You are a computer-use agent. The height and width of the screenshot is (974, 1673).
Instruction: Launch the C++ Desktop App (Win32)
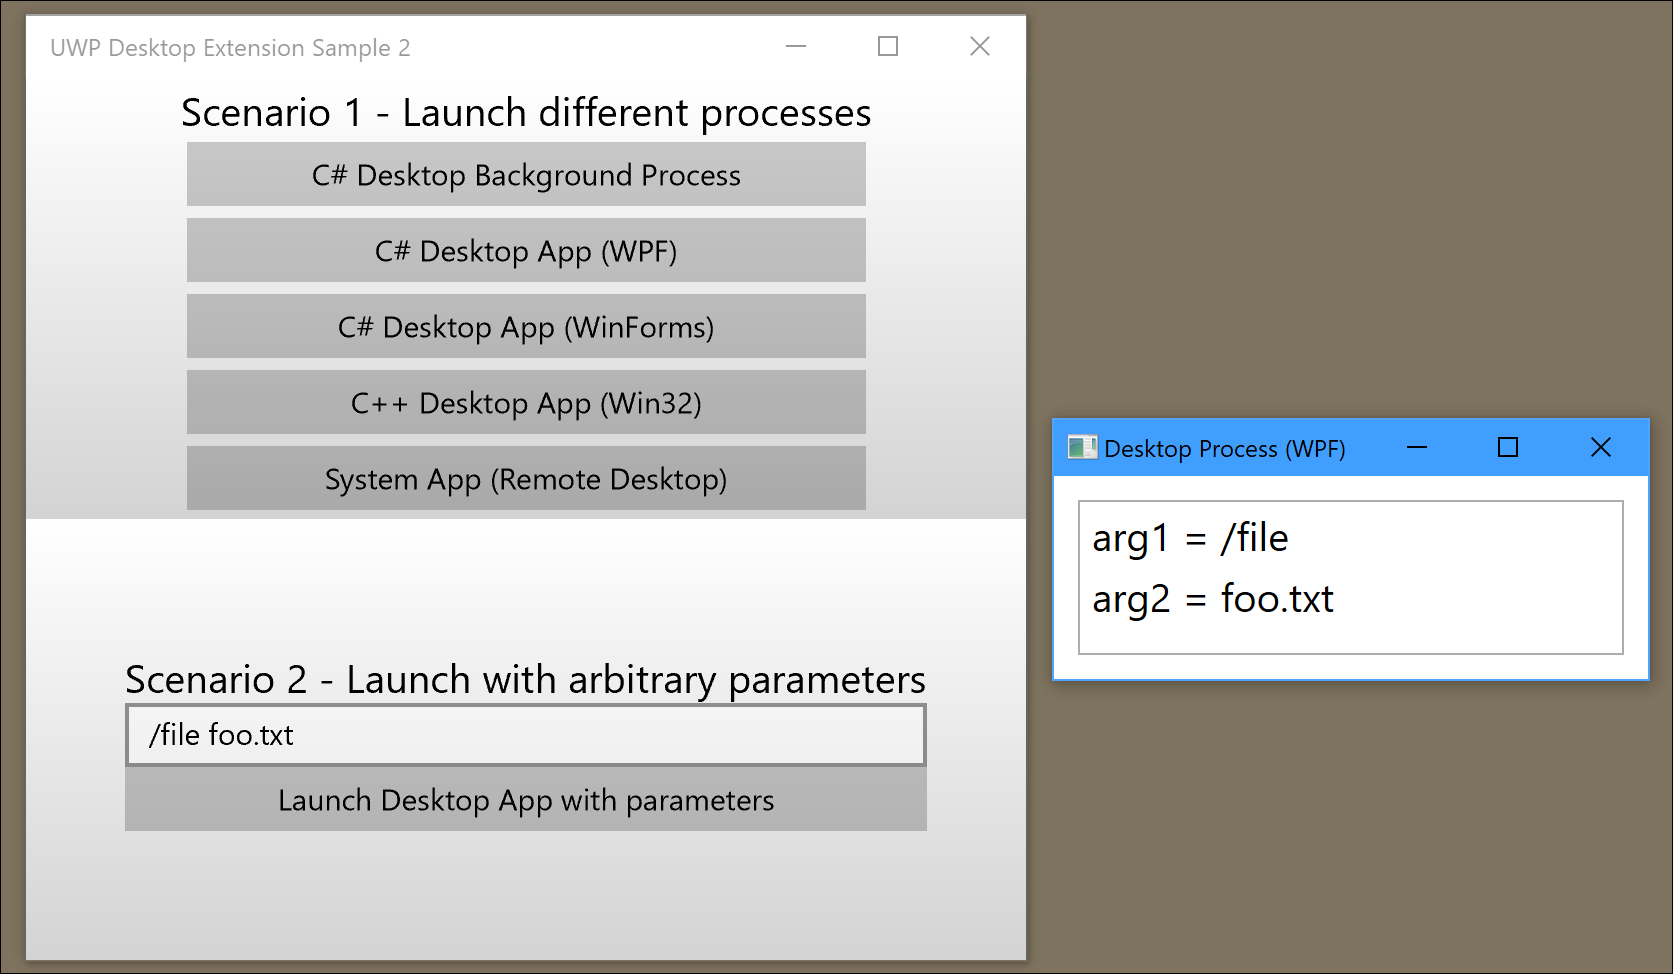(x=525, y=402)
